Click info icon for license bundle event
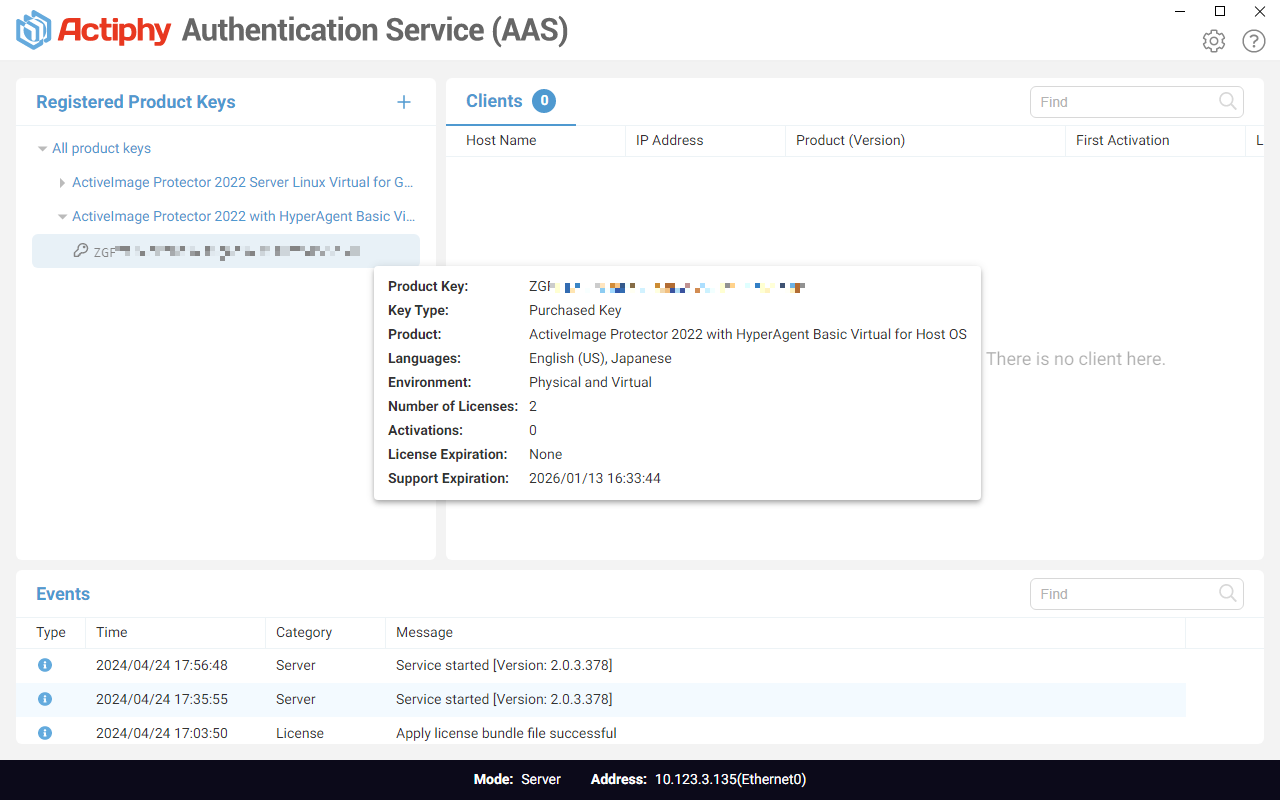This screenshot has width=1280, height=800. 45,733
